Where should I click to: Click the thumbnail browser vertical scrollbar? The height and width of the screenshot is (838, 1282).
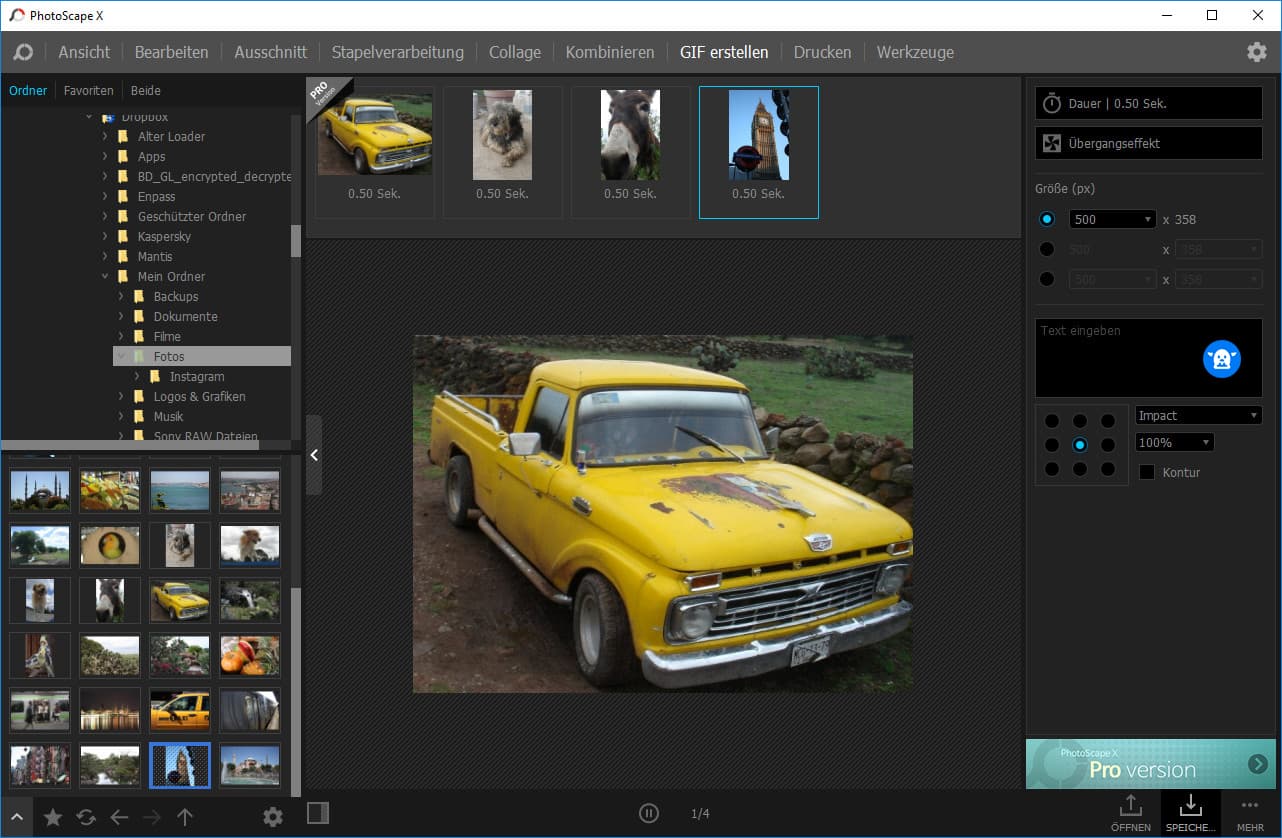296,690
